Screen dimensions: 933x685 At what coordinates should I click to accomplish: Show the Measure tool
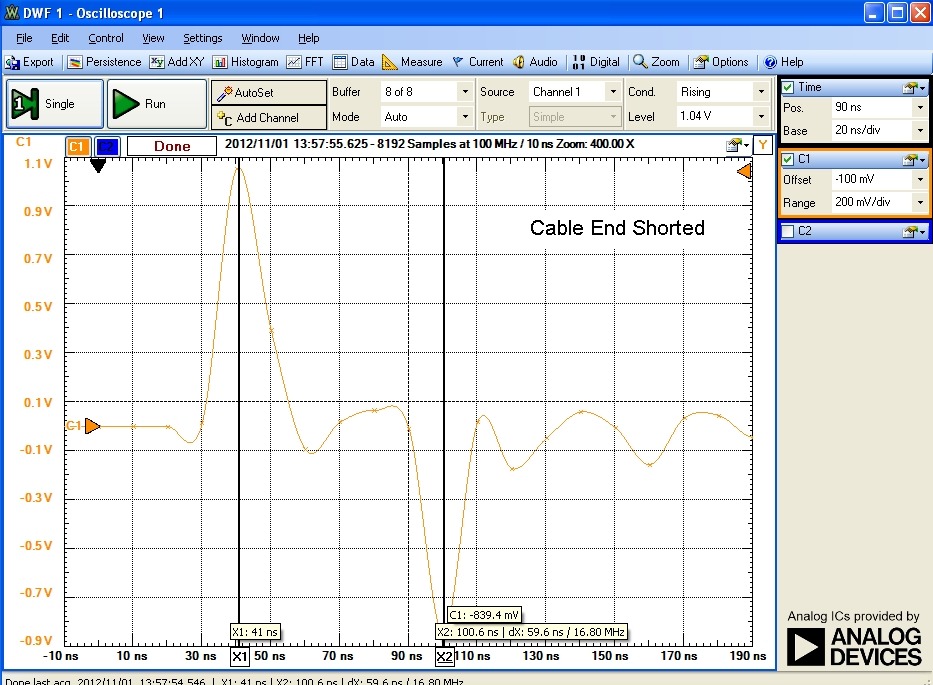[412, 62]
